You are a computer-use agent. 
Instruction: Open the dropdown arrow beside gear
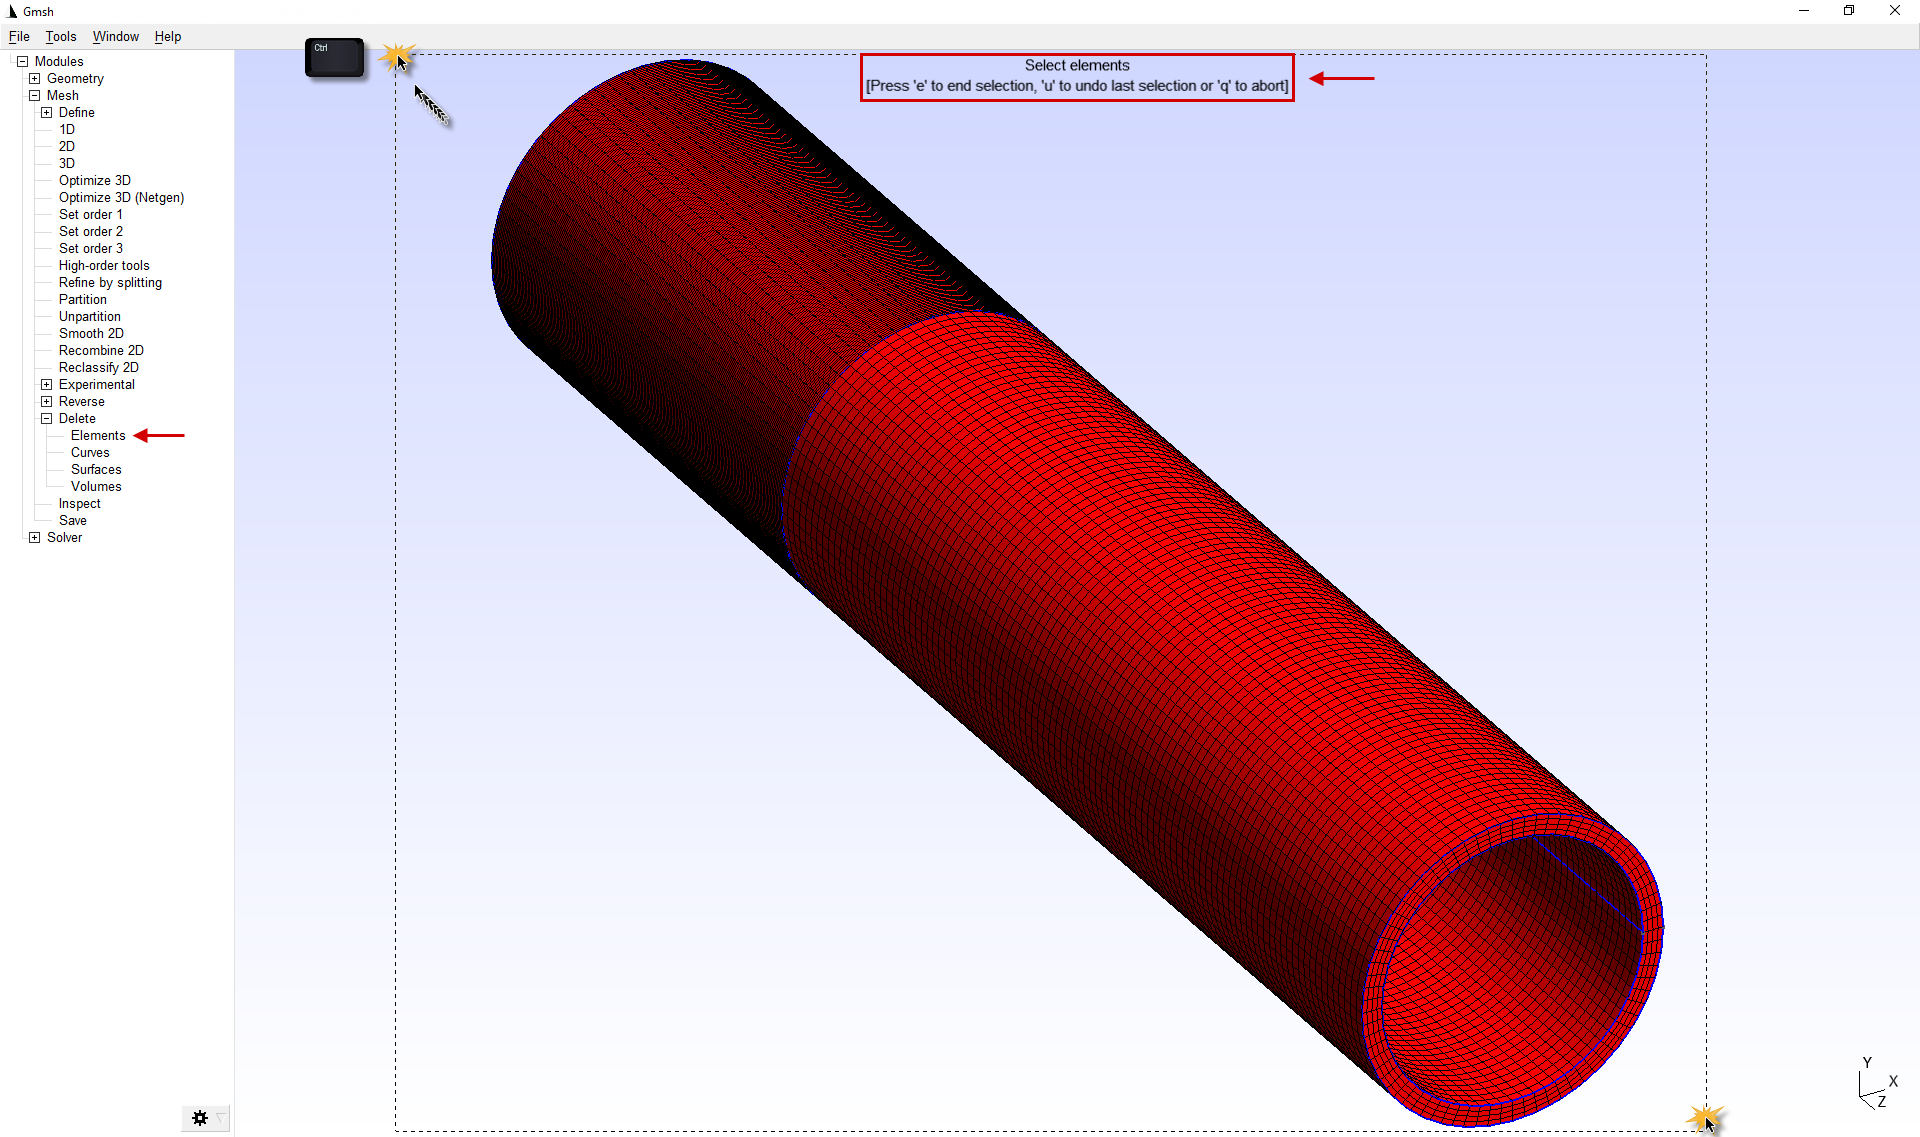221,1118
